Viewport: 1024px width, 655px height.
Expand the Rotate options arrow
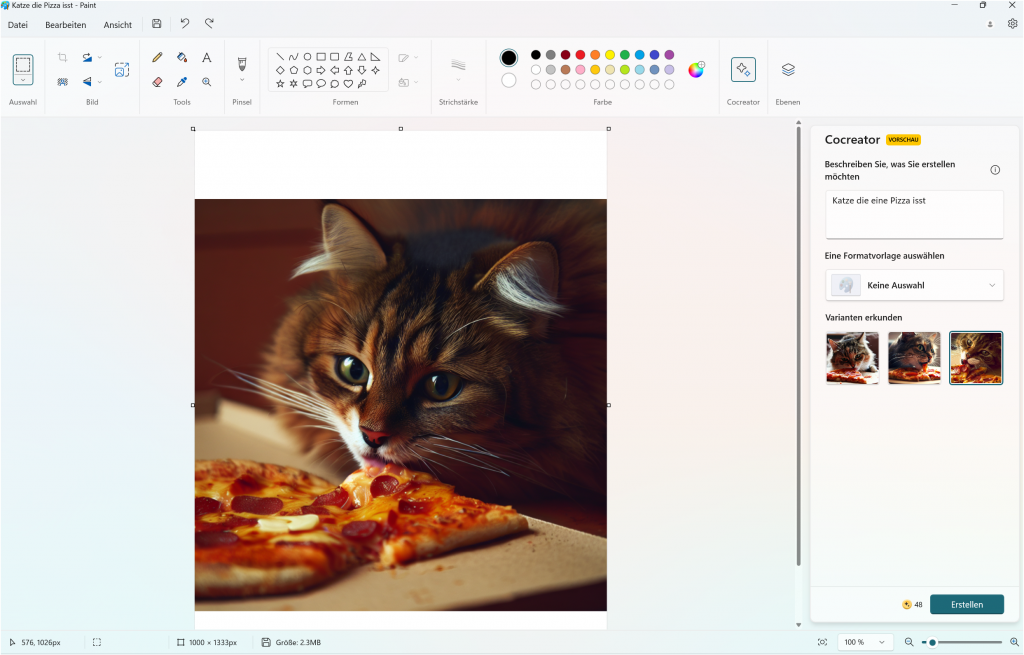tap(99, 57)
